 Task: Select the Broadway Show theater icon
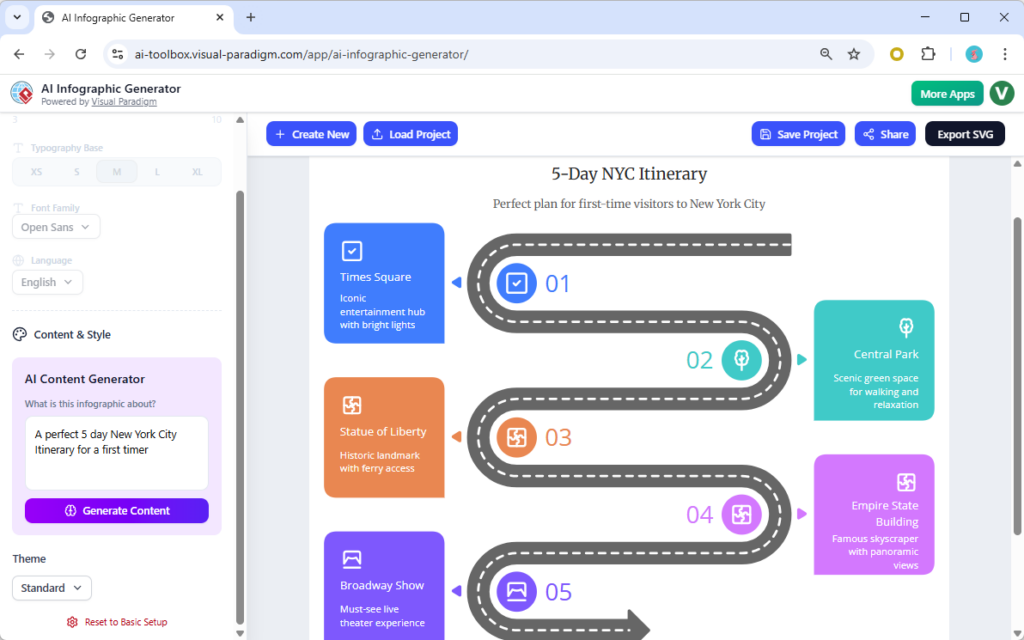click(x=352, y=560)
